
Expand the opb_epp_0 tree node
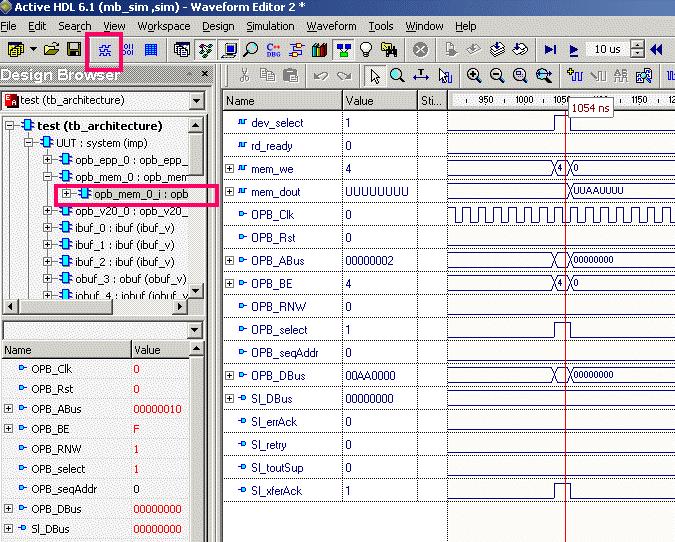tap(47, 160)
